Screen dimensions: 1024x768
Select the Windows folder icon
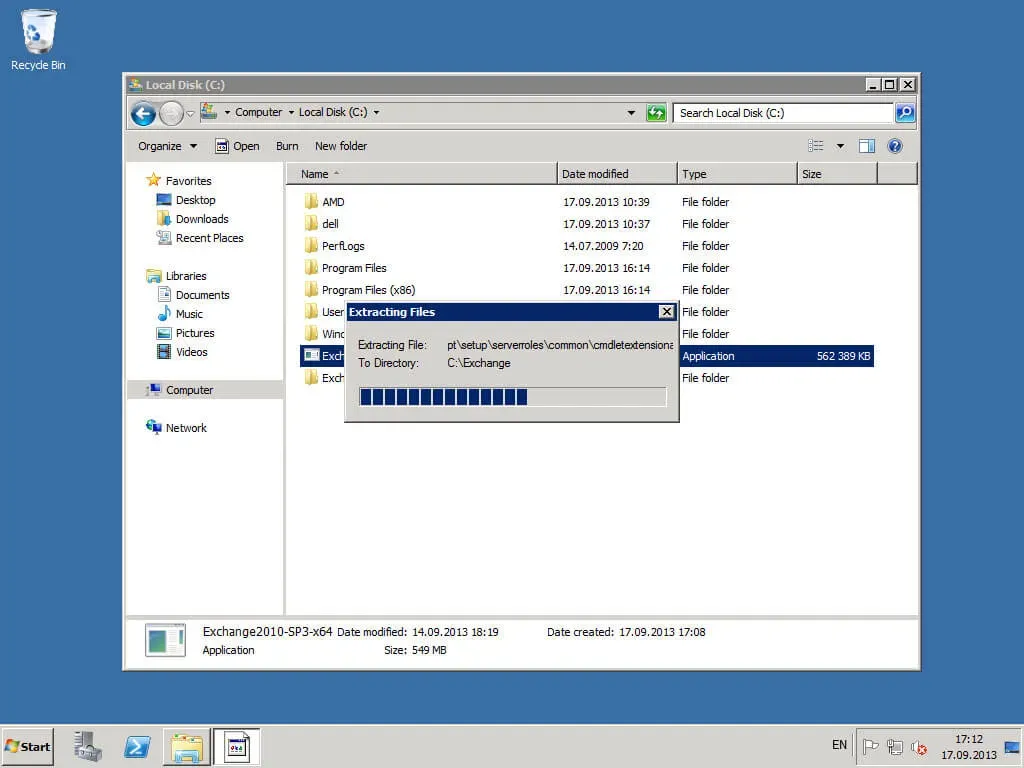pyautogui.click(x=312, y=334)
